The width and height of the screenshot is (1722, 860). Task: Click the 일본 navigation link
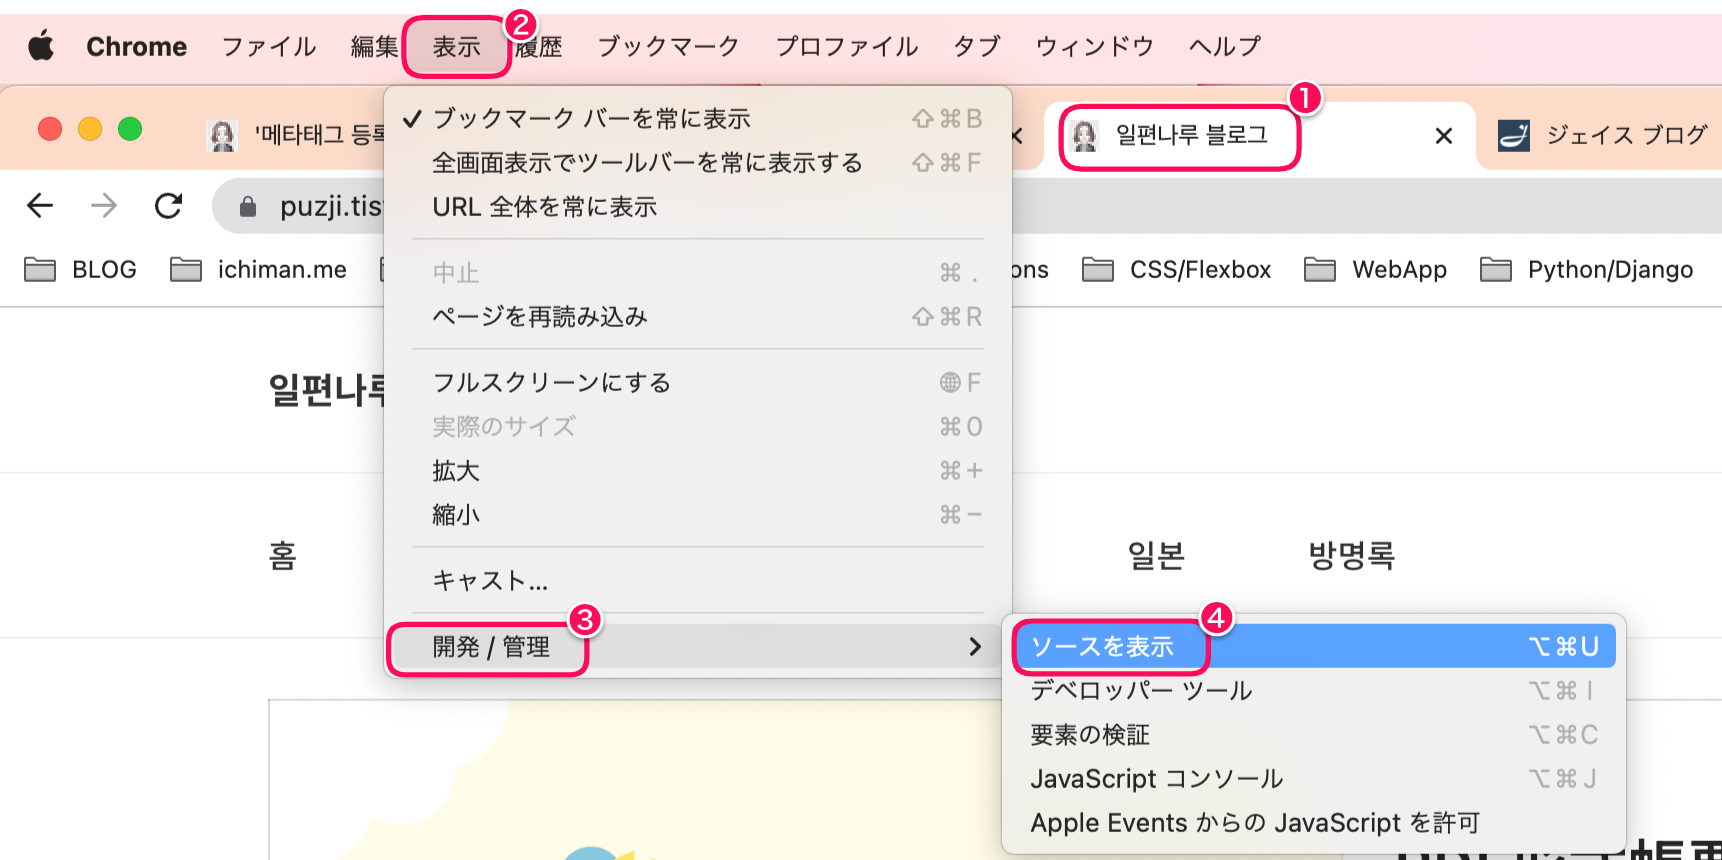pyautogui.click(x=1156, y=555)
